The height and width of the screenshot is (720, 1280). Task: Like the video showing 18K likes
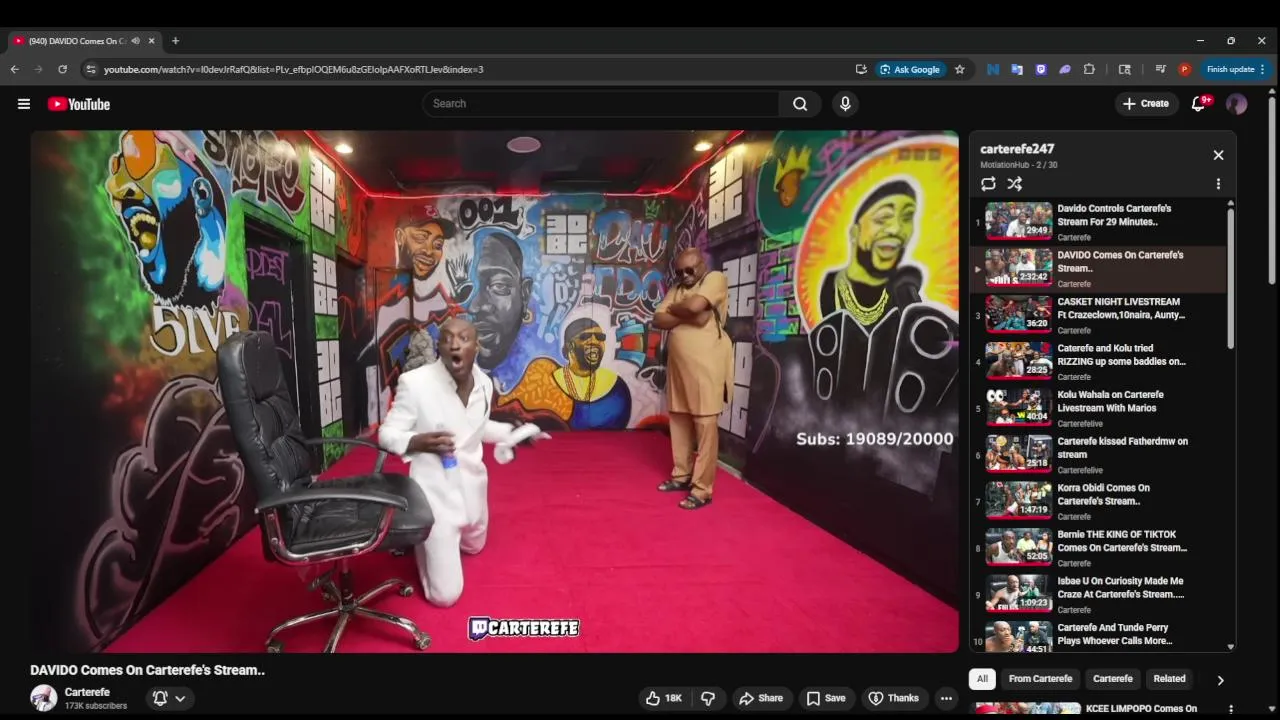click(665, 698)
